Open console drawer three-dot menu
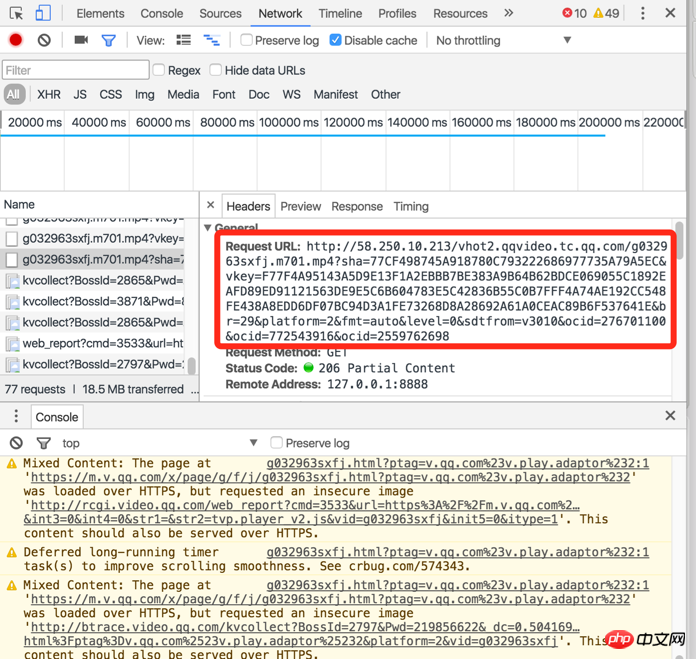The width and height of the screenshot is (696, 659). tap(16, 416)
